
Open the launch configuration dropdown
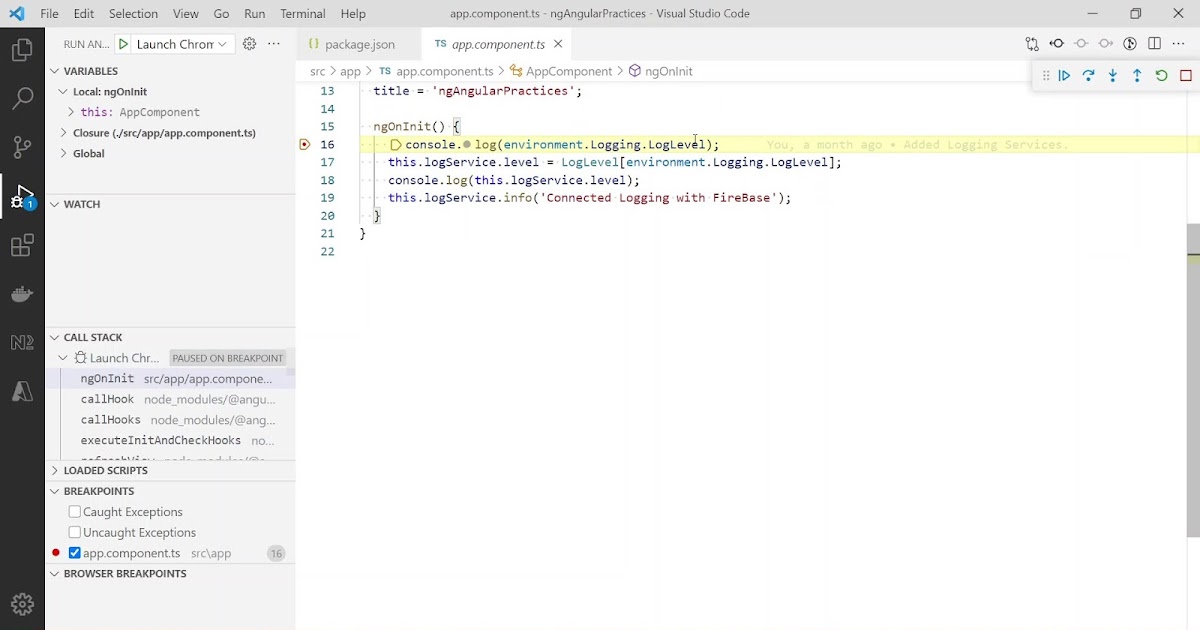[x=183, y=44]
